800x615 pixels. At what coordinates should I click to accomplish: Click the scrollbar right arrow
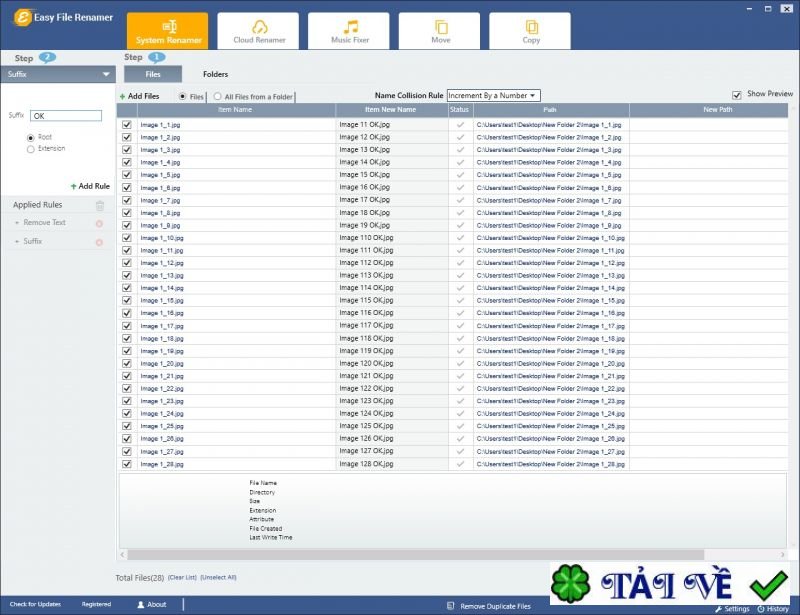pyautogui.click(x=783, y=554)
